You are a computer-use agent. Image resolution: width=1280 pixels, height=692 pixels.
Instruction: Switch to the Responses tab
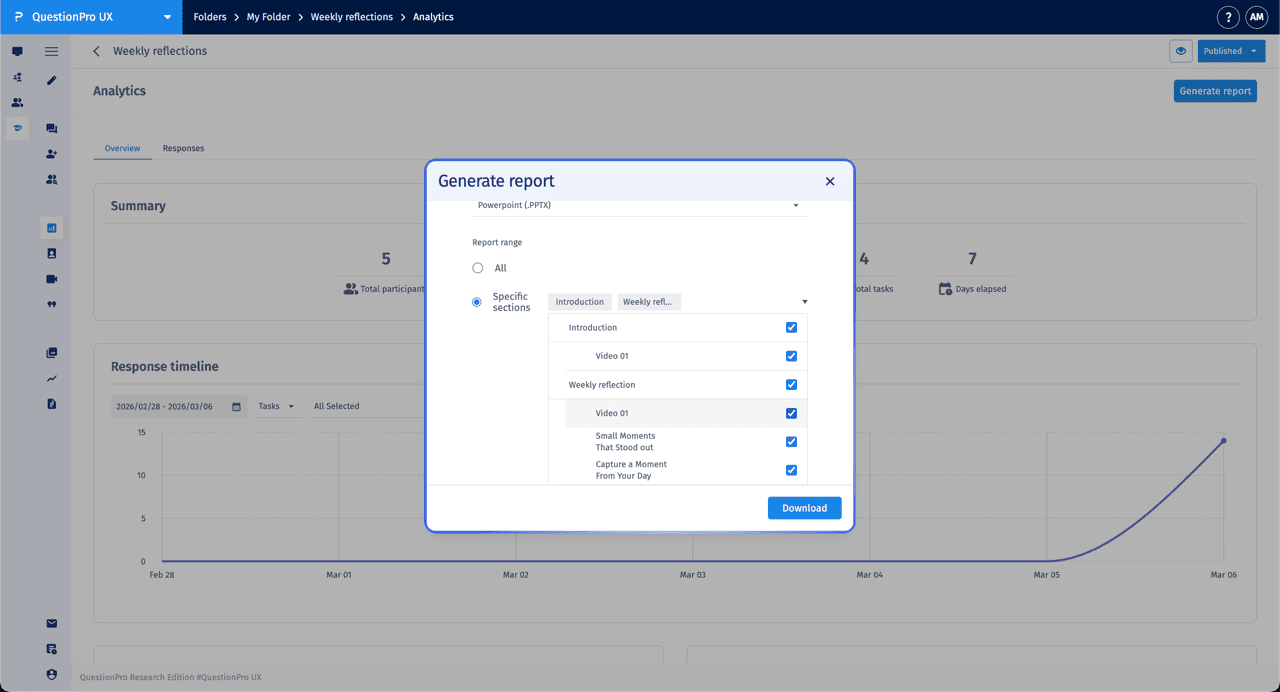(x=183, y=147)
